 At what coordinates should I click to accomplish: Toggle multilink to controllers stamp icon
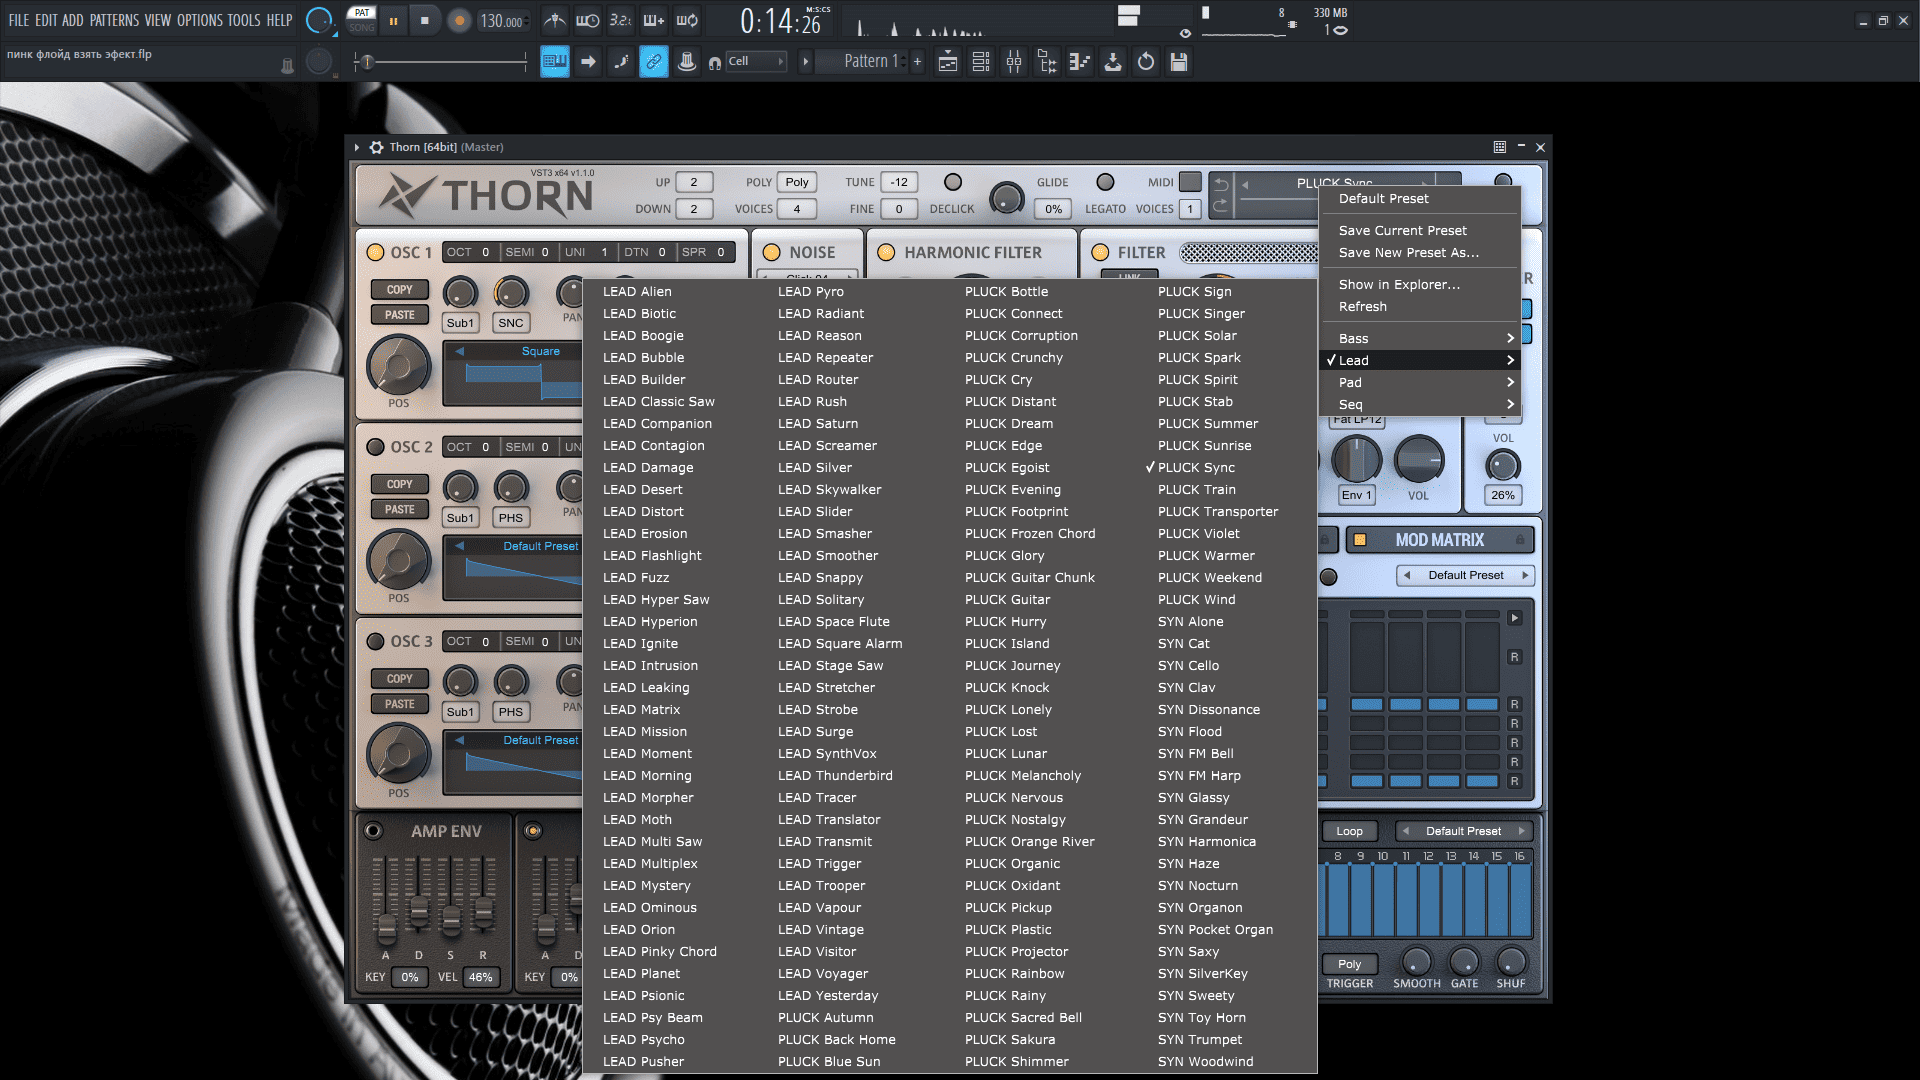[x=686, y=62]
